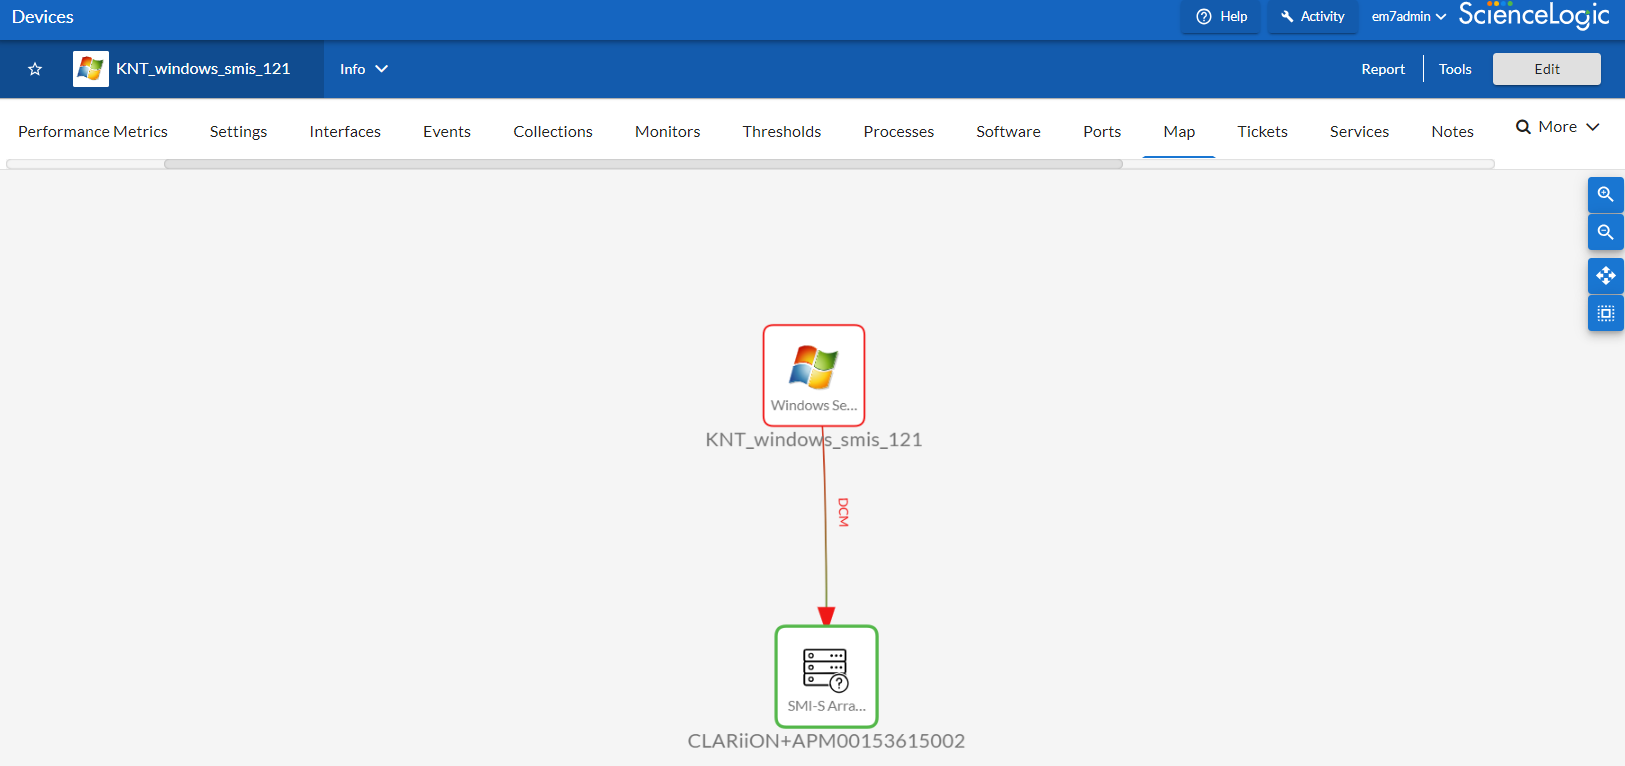Switch to the Ports tab
The width and height of the screenshot is (1625, 766).
click(1102, 131)
